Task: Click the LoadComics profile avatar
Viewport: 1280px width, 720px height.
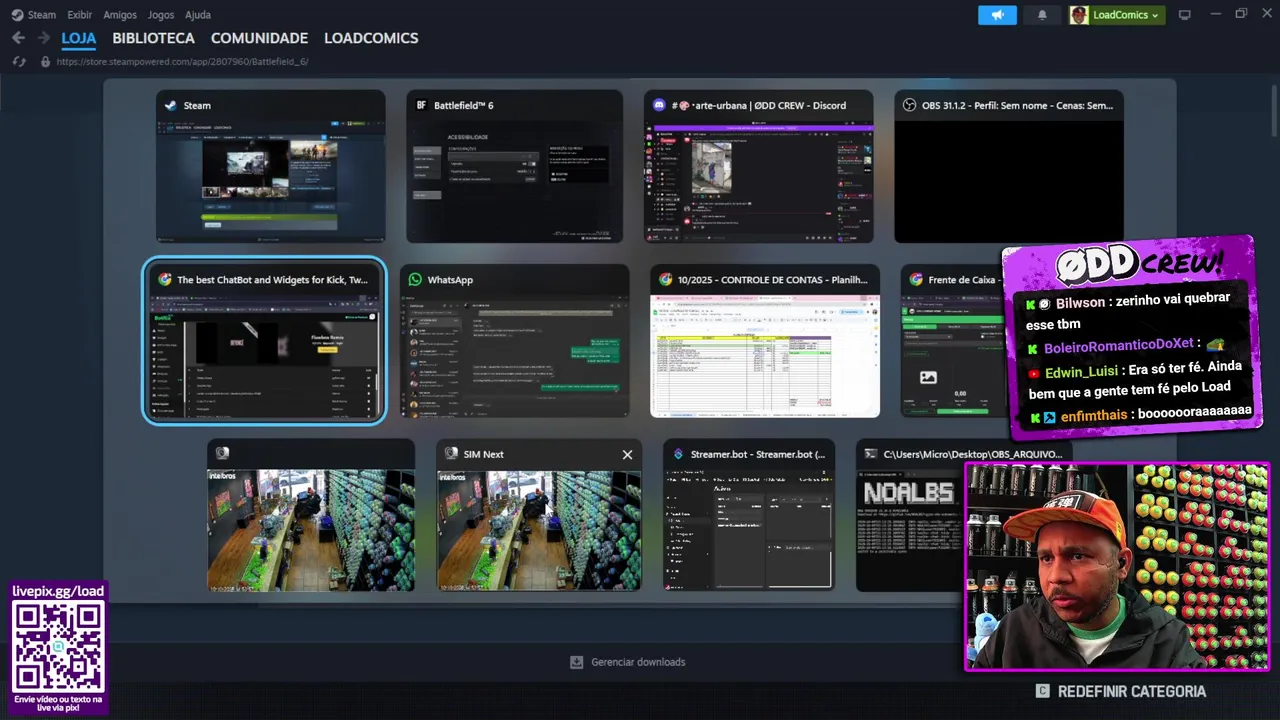Action: [1079, 15]
